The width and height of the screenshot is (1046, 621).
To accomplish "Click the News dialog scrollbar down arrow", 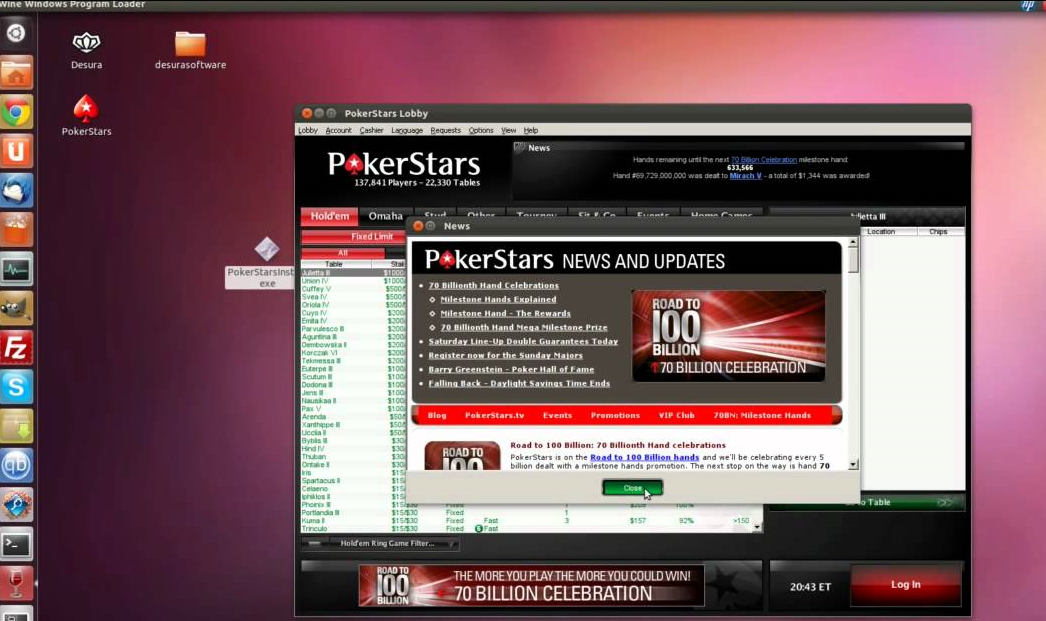I will (853, 464).
